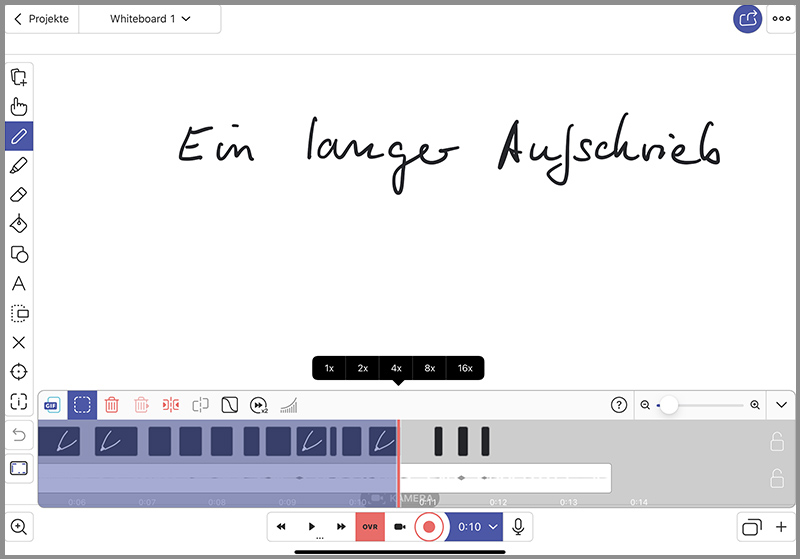Screen dimensions: 800x559
Task: Select the dashed selection insert tool
Action: pos(19,313)
